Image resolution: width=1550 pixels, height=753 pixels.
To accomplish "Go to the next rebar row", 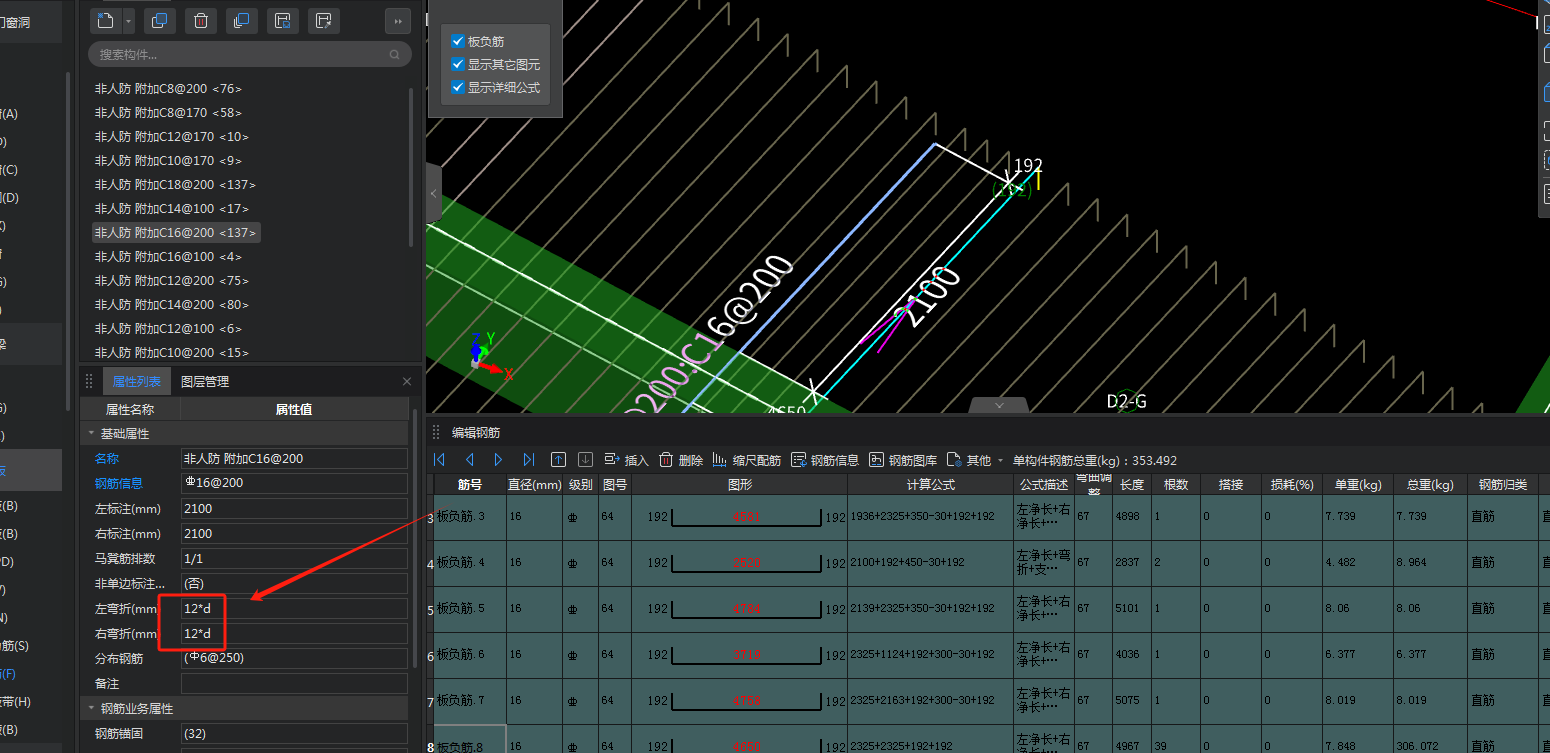I will click(x=498, y=460).
